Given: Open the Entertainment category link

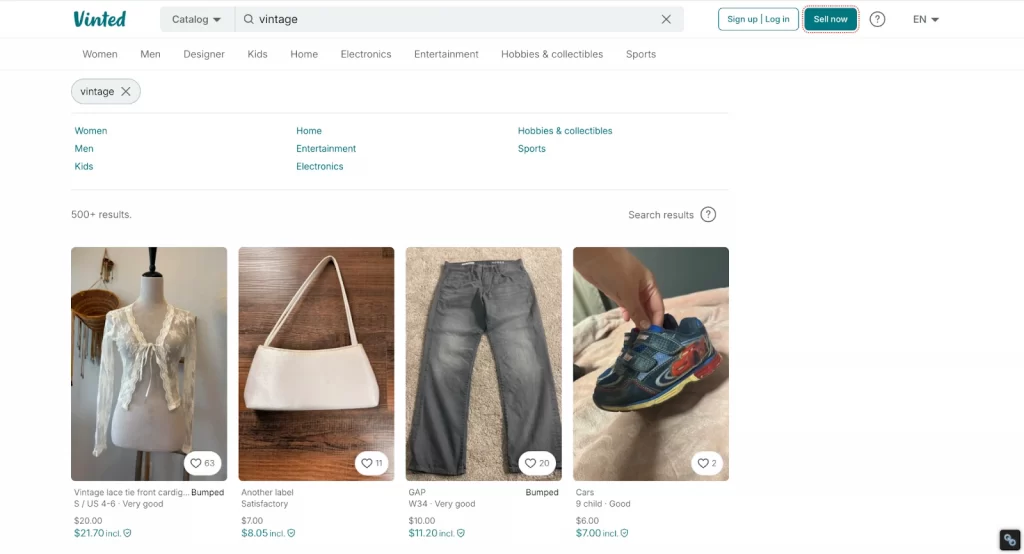Looking at the screenshot, I should pyautogui.click(x=326, y=149).
